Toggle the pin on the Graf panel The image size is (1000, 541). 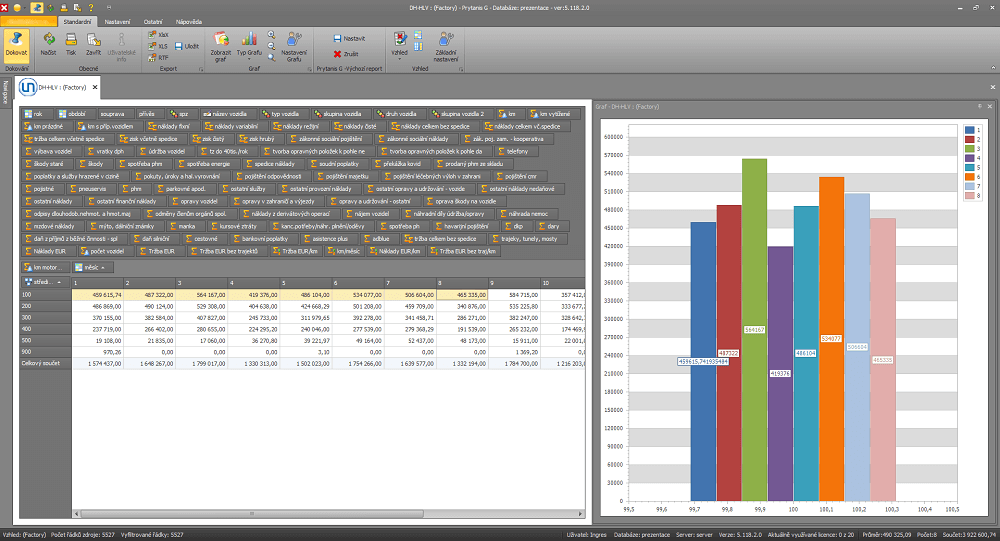pyautogui.click(x=979, y=105)
